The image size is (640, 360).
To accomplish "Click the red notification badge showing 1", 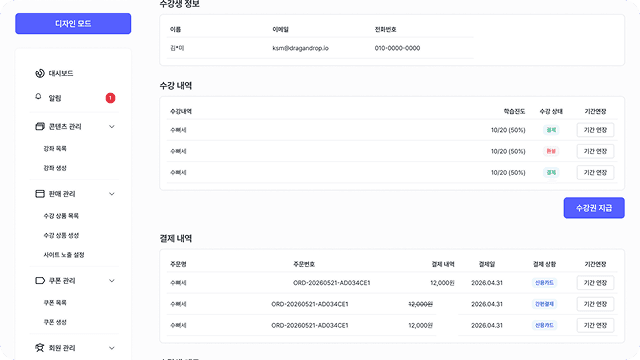I will coord(110,98).
